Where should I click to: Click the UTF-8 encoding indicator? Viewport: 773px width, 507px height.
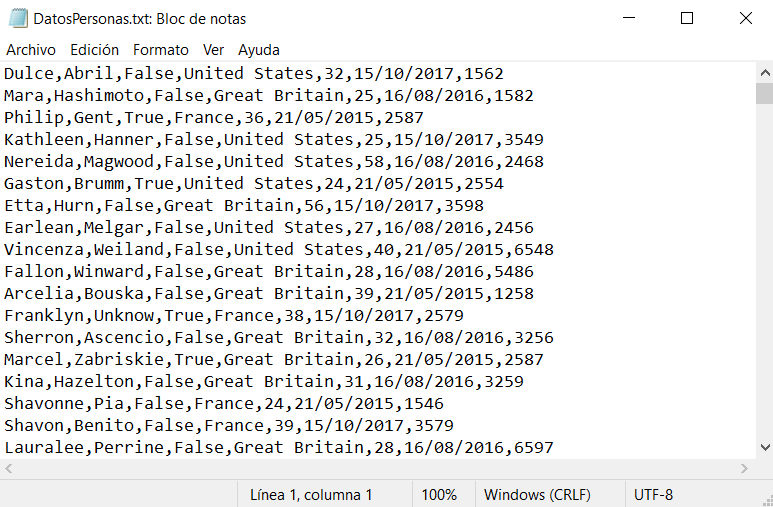(x=653, y=494)
